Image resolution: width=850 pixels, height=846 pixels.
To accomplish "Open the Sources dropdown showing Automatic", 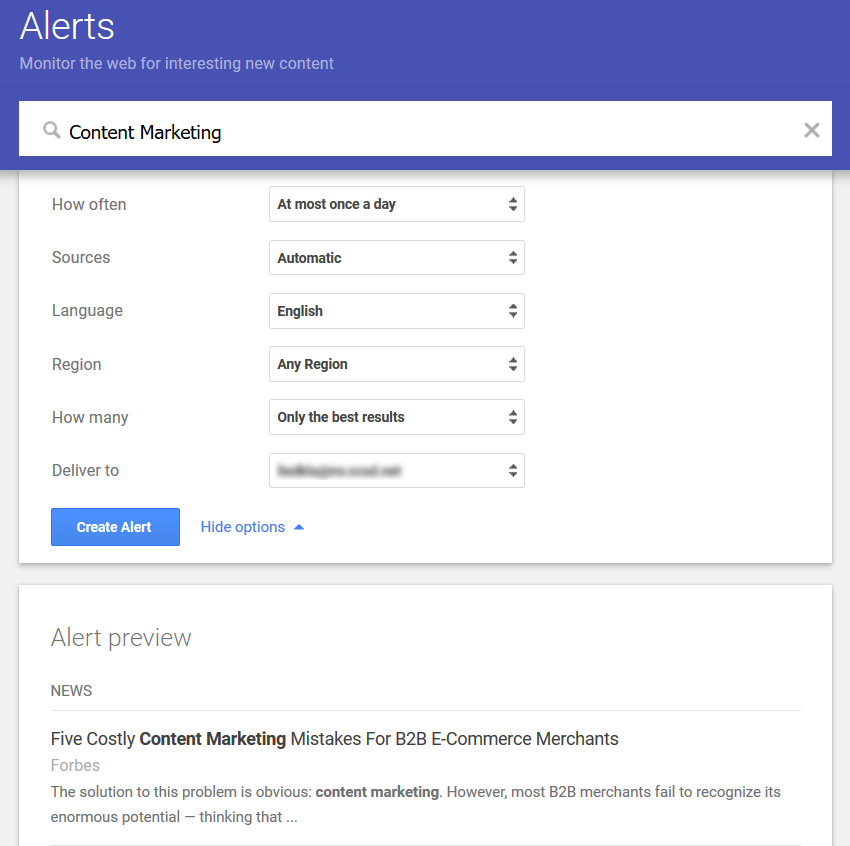I will pos(396,257).
